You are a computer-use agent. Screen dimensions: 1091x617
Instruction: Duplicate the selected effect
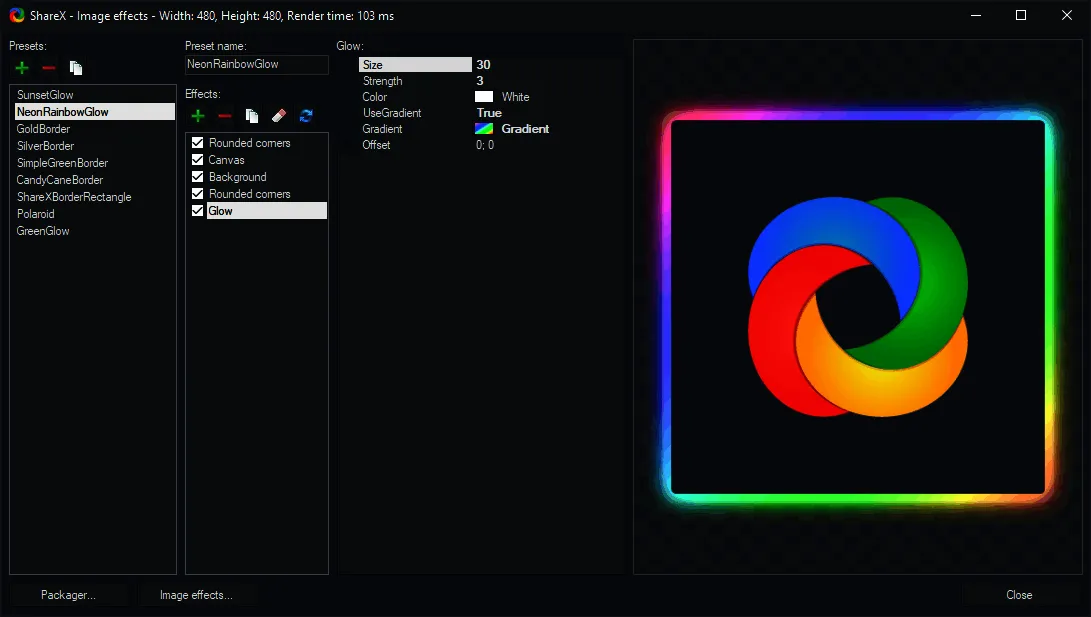click(252, 117)
